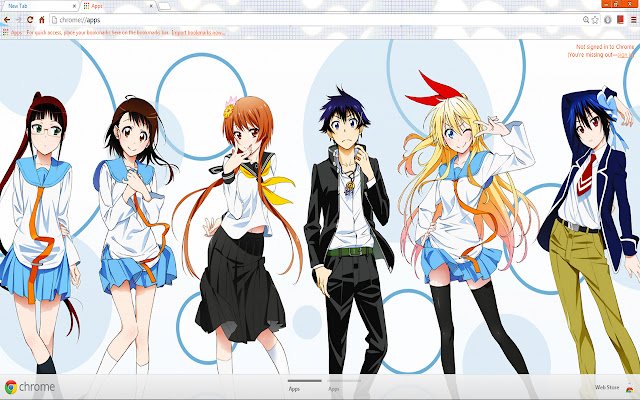
Task: Go back with the Back arrow
Action: tap(7, 20)
